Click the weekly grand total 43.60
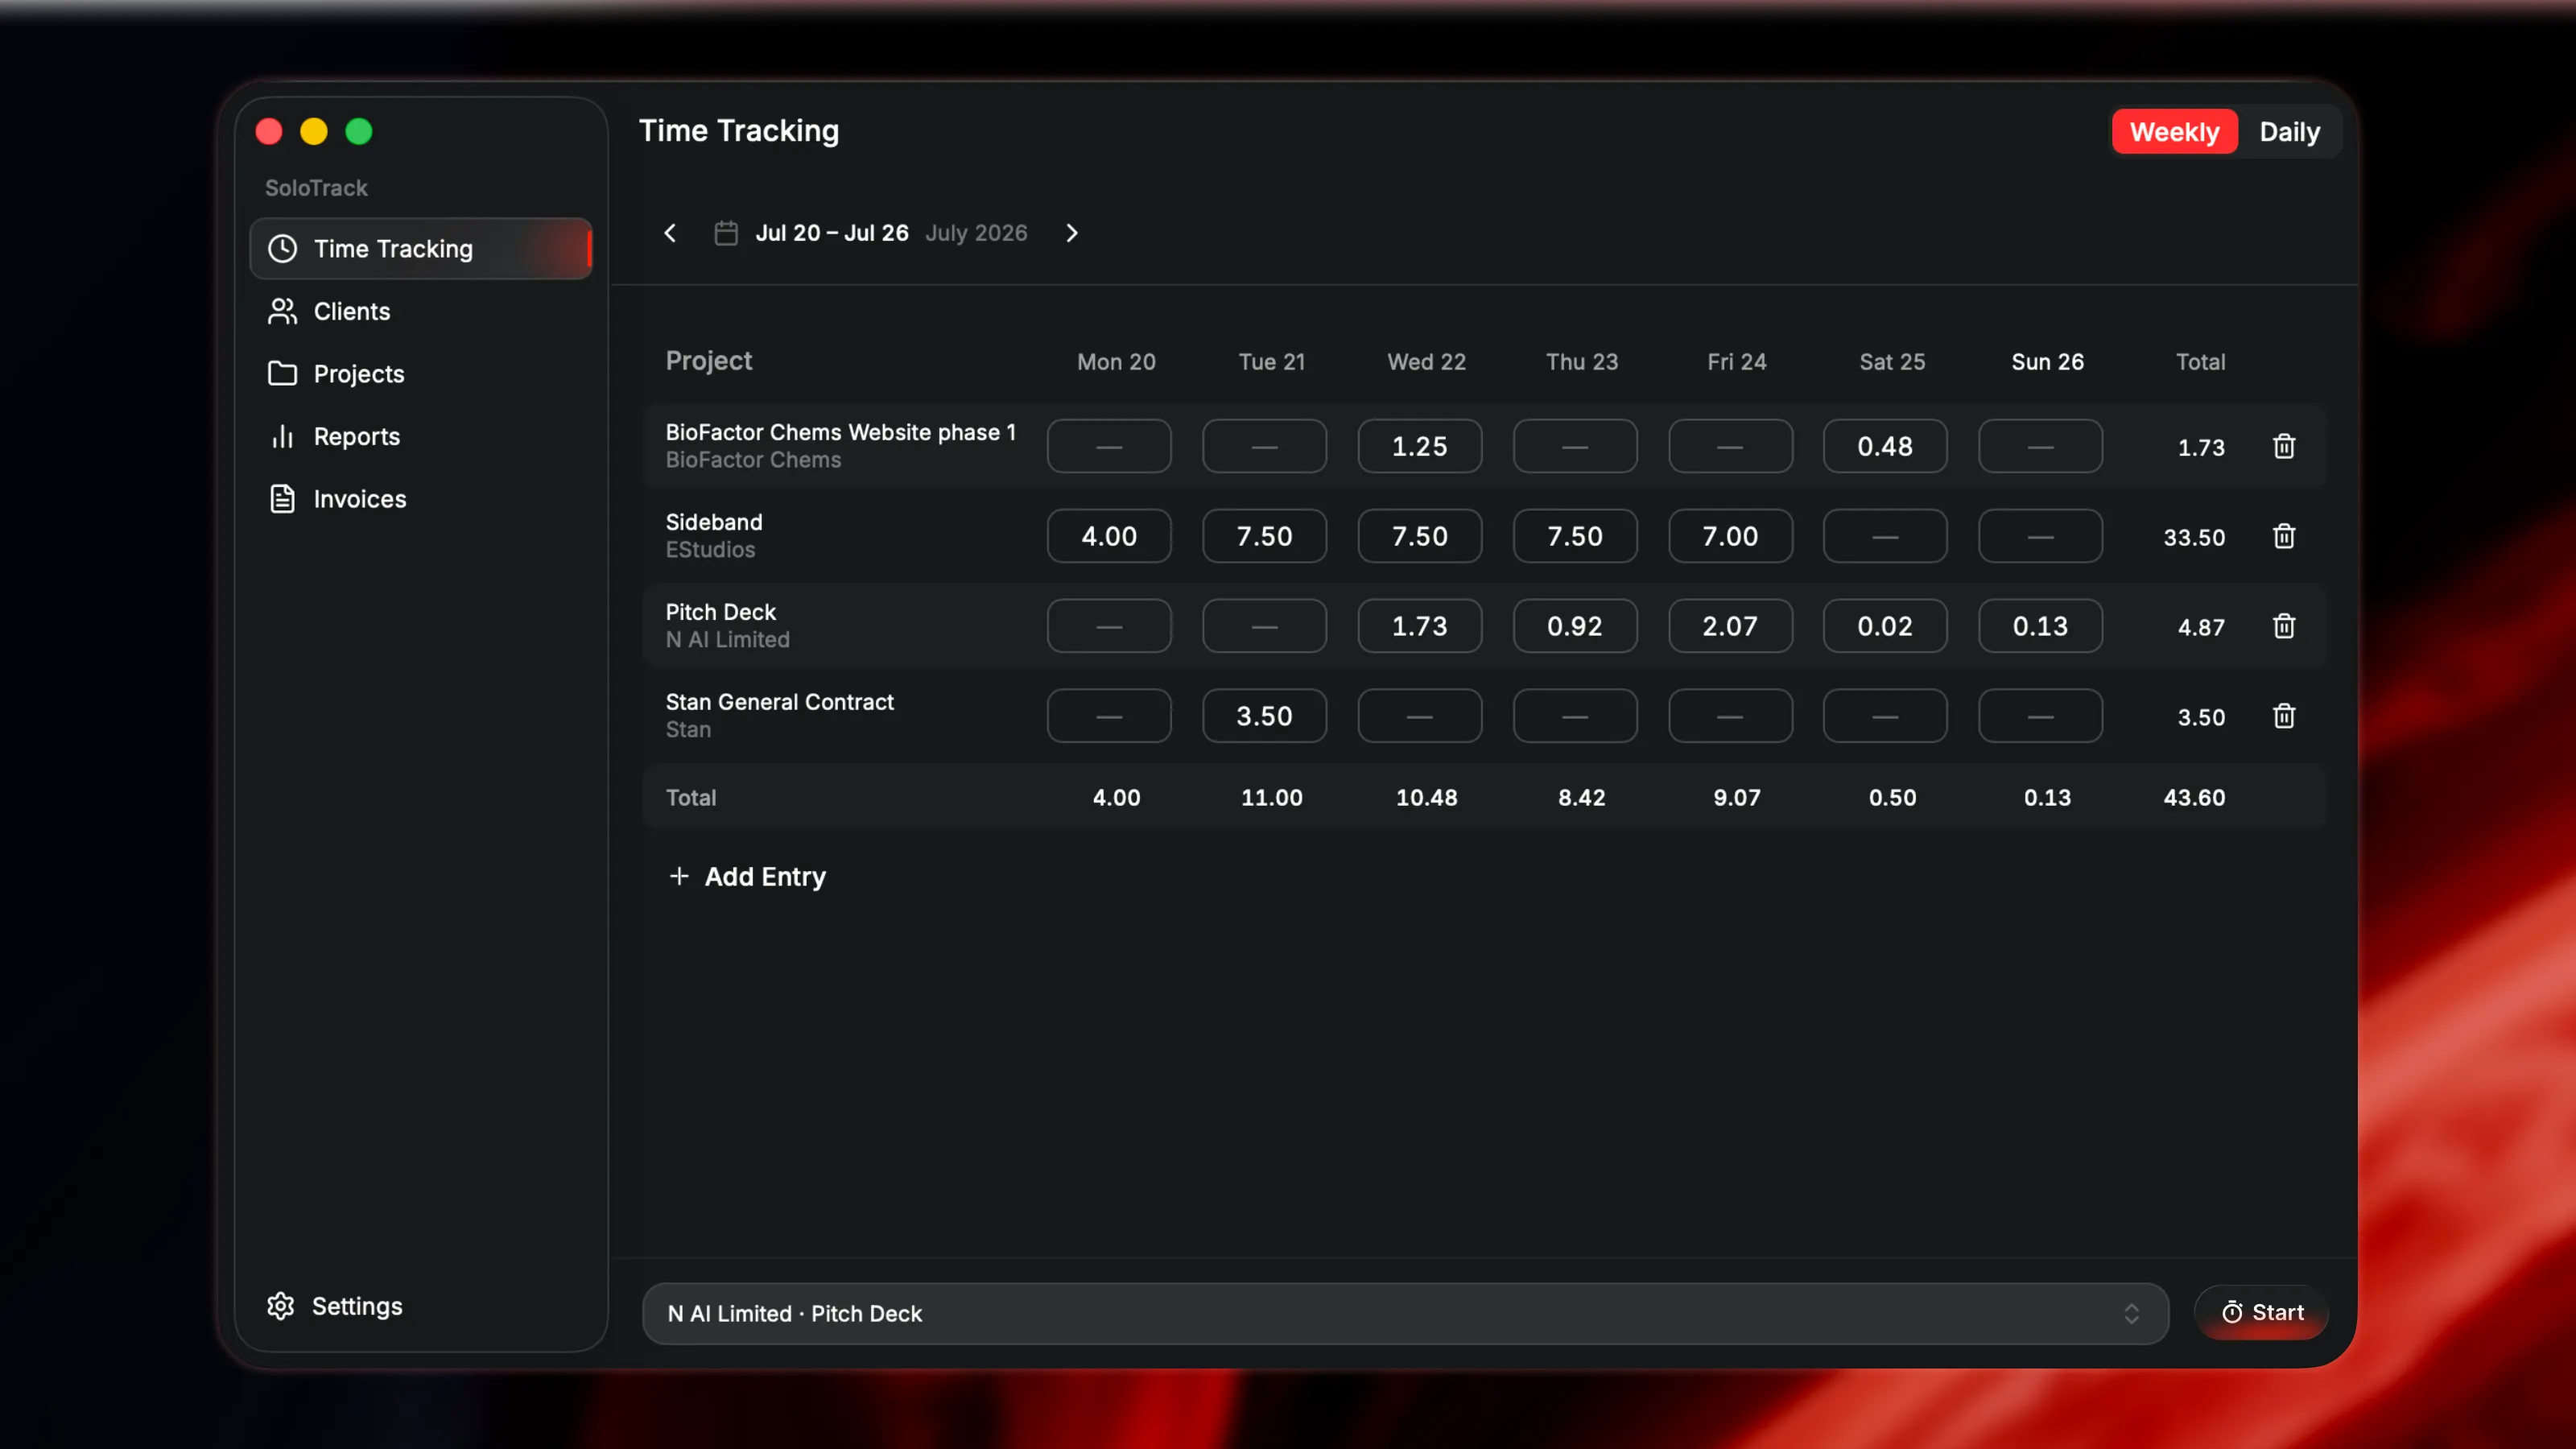This screenshot has height=1449, width=2576. (x=2194, y=798)
